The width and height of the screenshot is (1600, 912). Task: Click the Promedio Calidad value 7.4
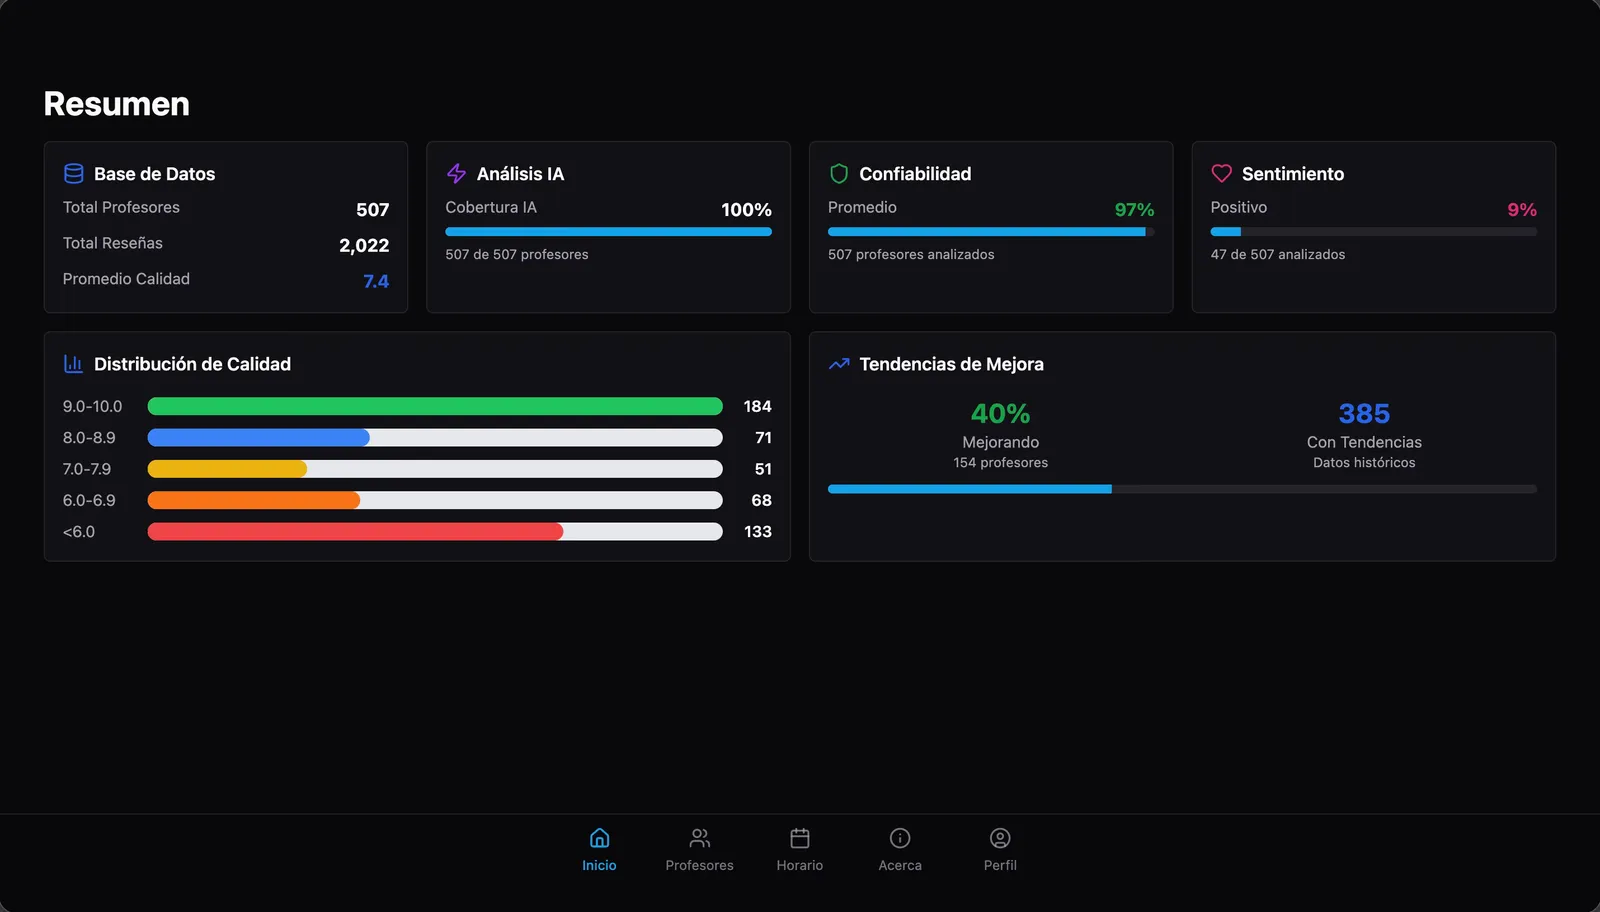[x=376, y=282]
